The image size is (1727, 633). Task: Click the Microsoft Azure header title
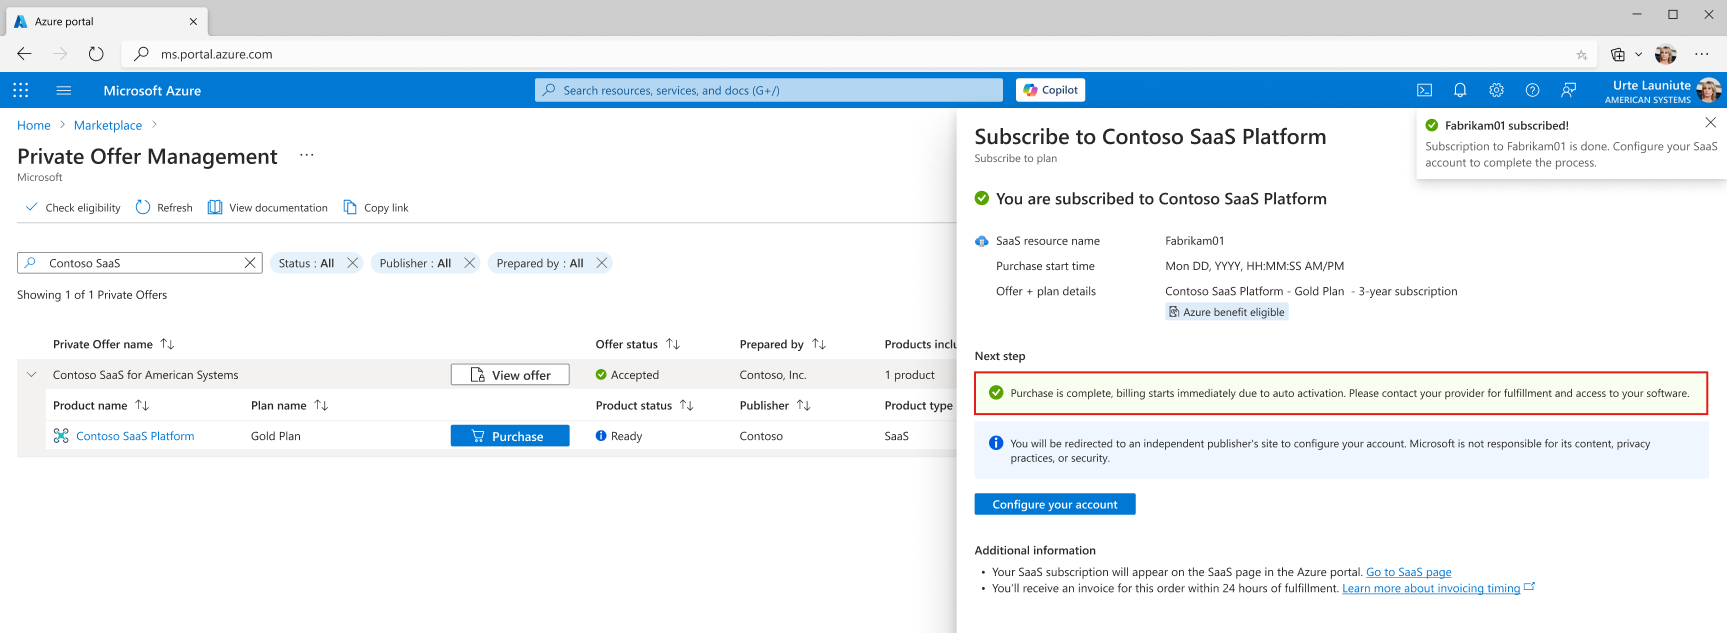[152, 90]
